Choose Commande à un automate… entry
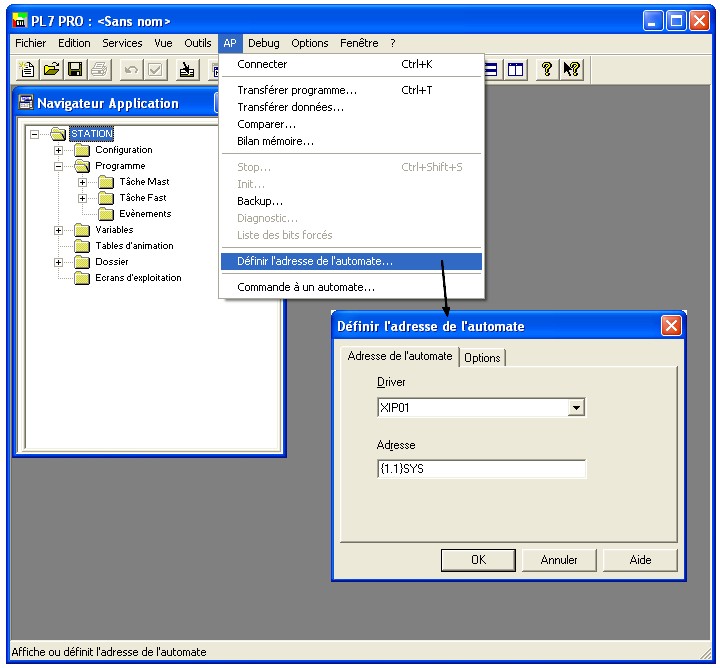The image size is (720, 668). tap(351, 287)
